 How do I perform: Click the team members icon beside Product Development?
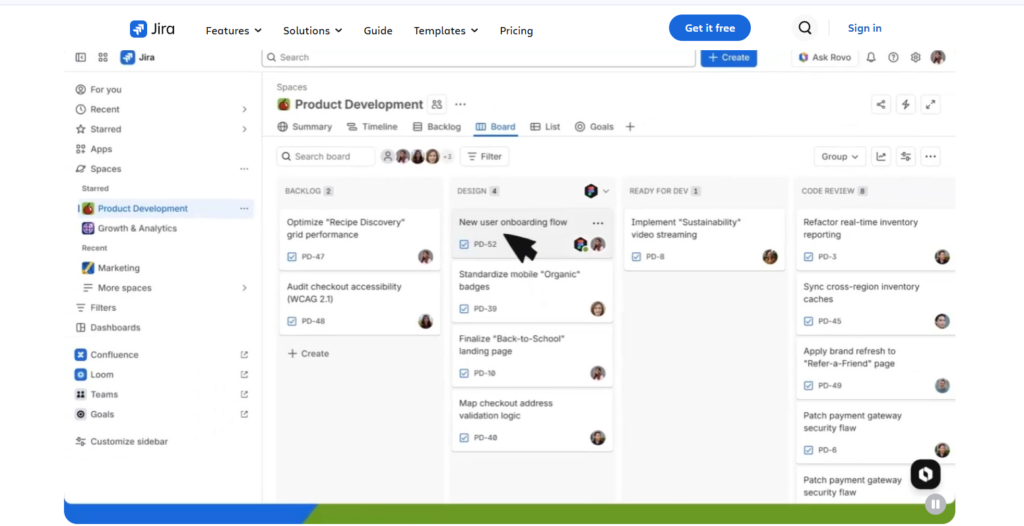(436, 105)
